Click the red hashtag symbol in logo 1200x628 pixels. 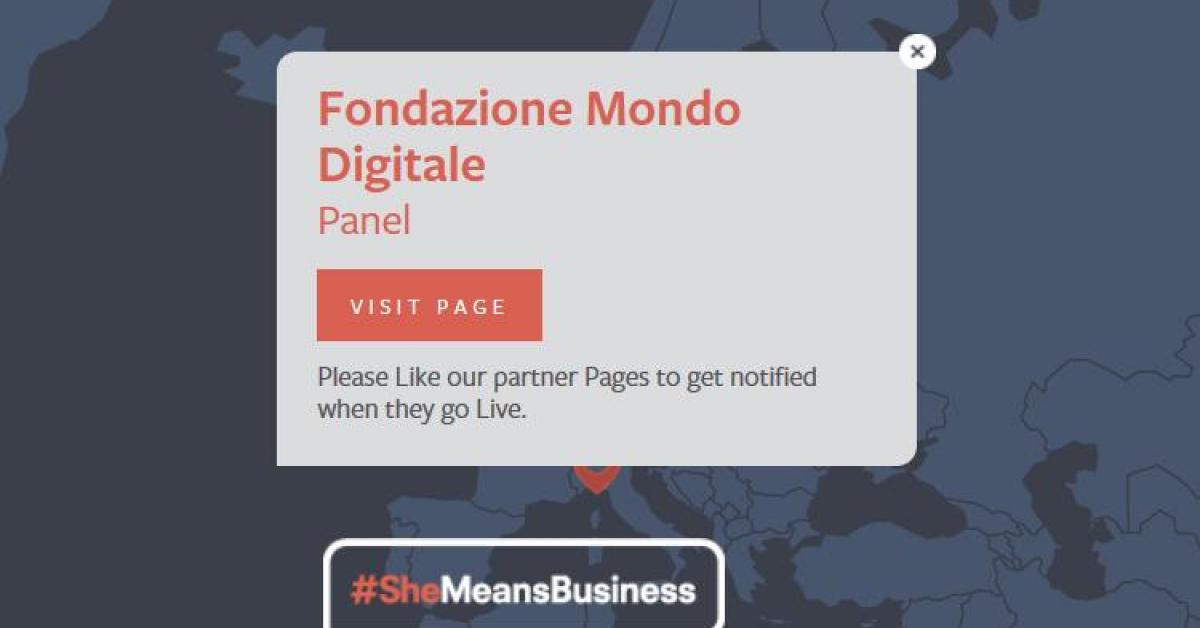pos(361,591)
